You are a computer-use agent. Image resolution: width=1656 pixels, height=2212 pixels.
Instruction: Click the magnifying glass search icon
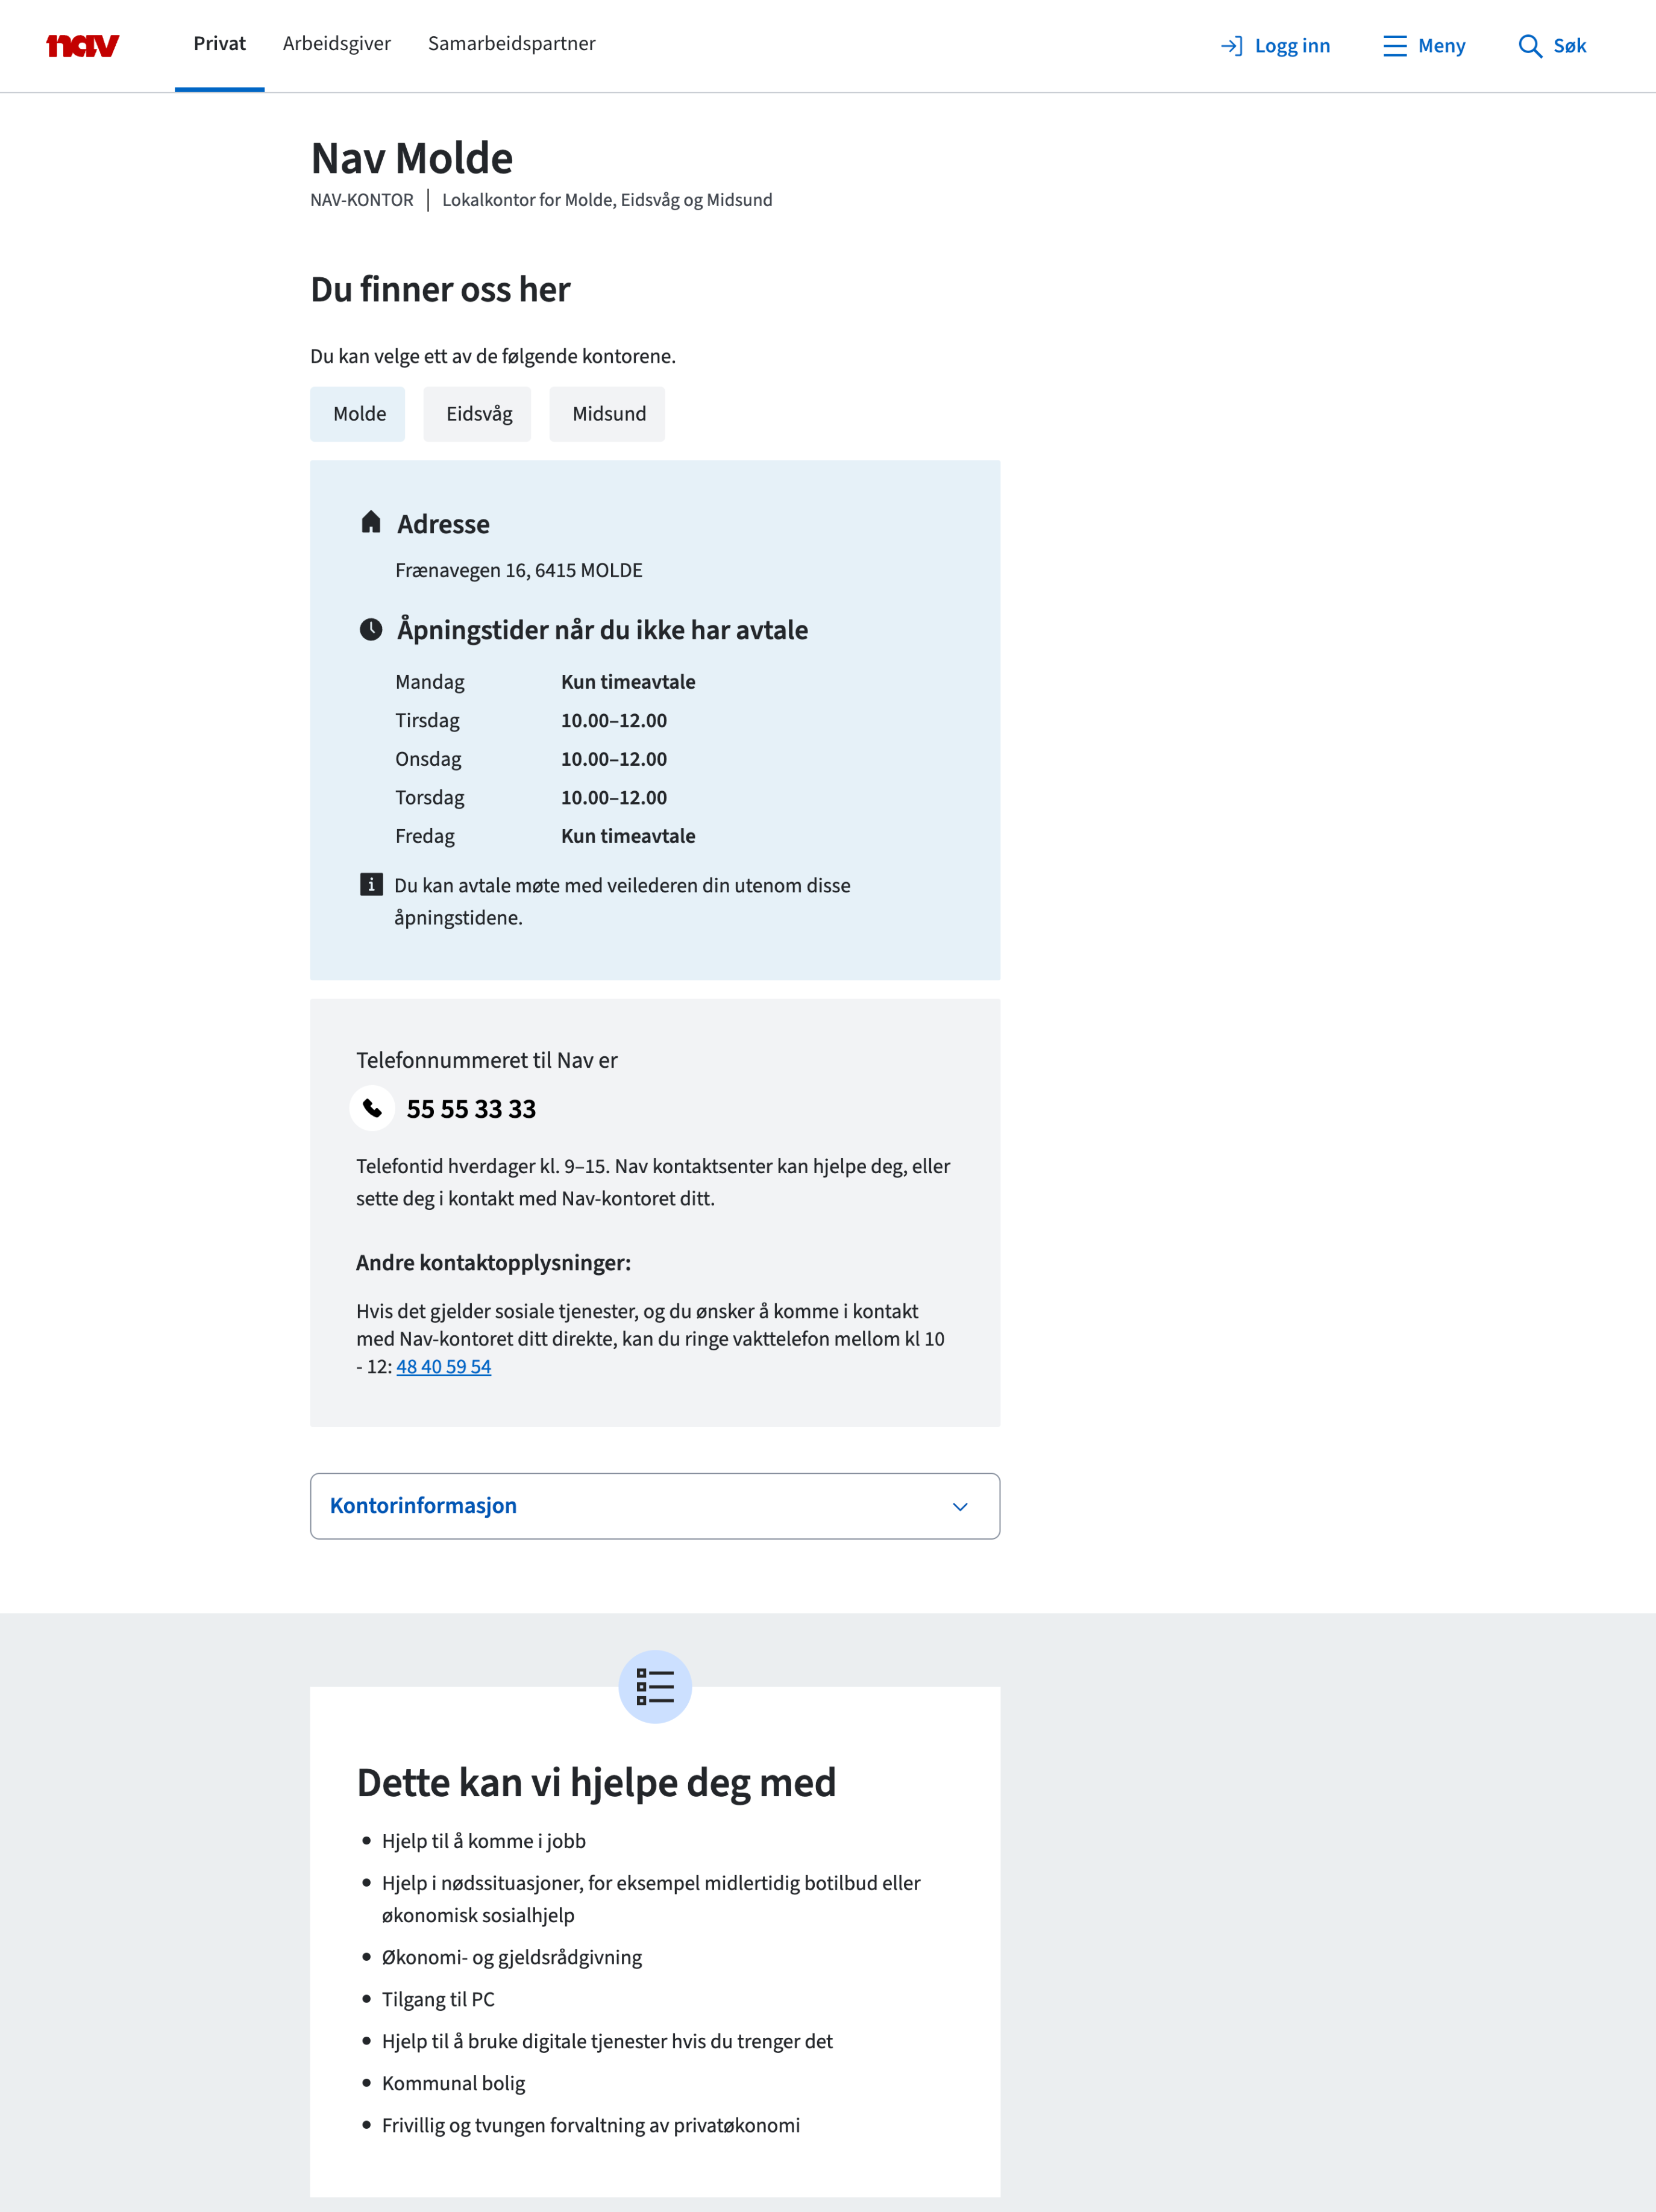pyautogui.click(x=1529, y=46)
